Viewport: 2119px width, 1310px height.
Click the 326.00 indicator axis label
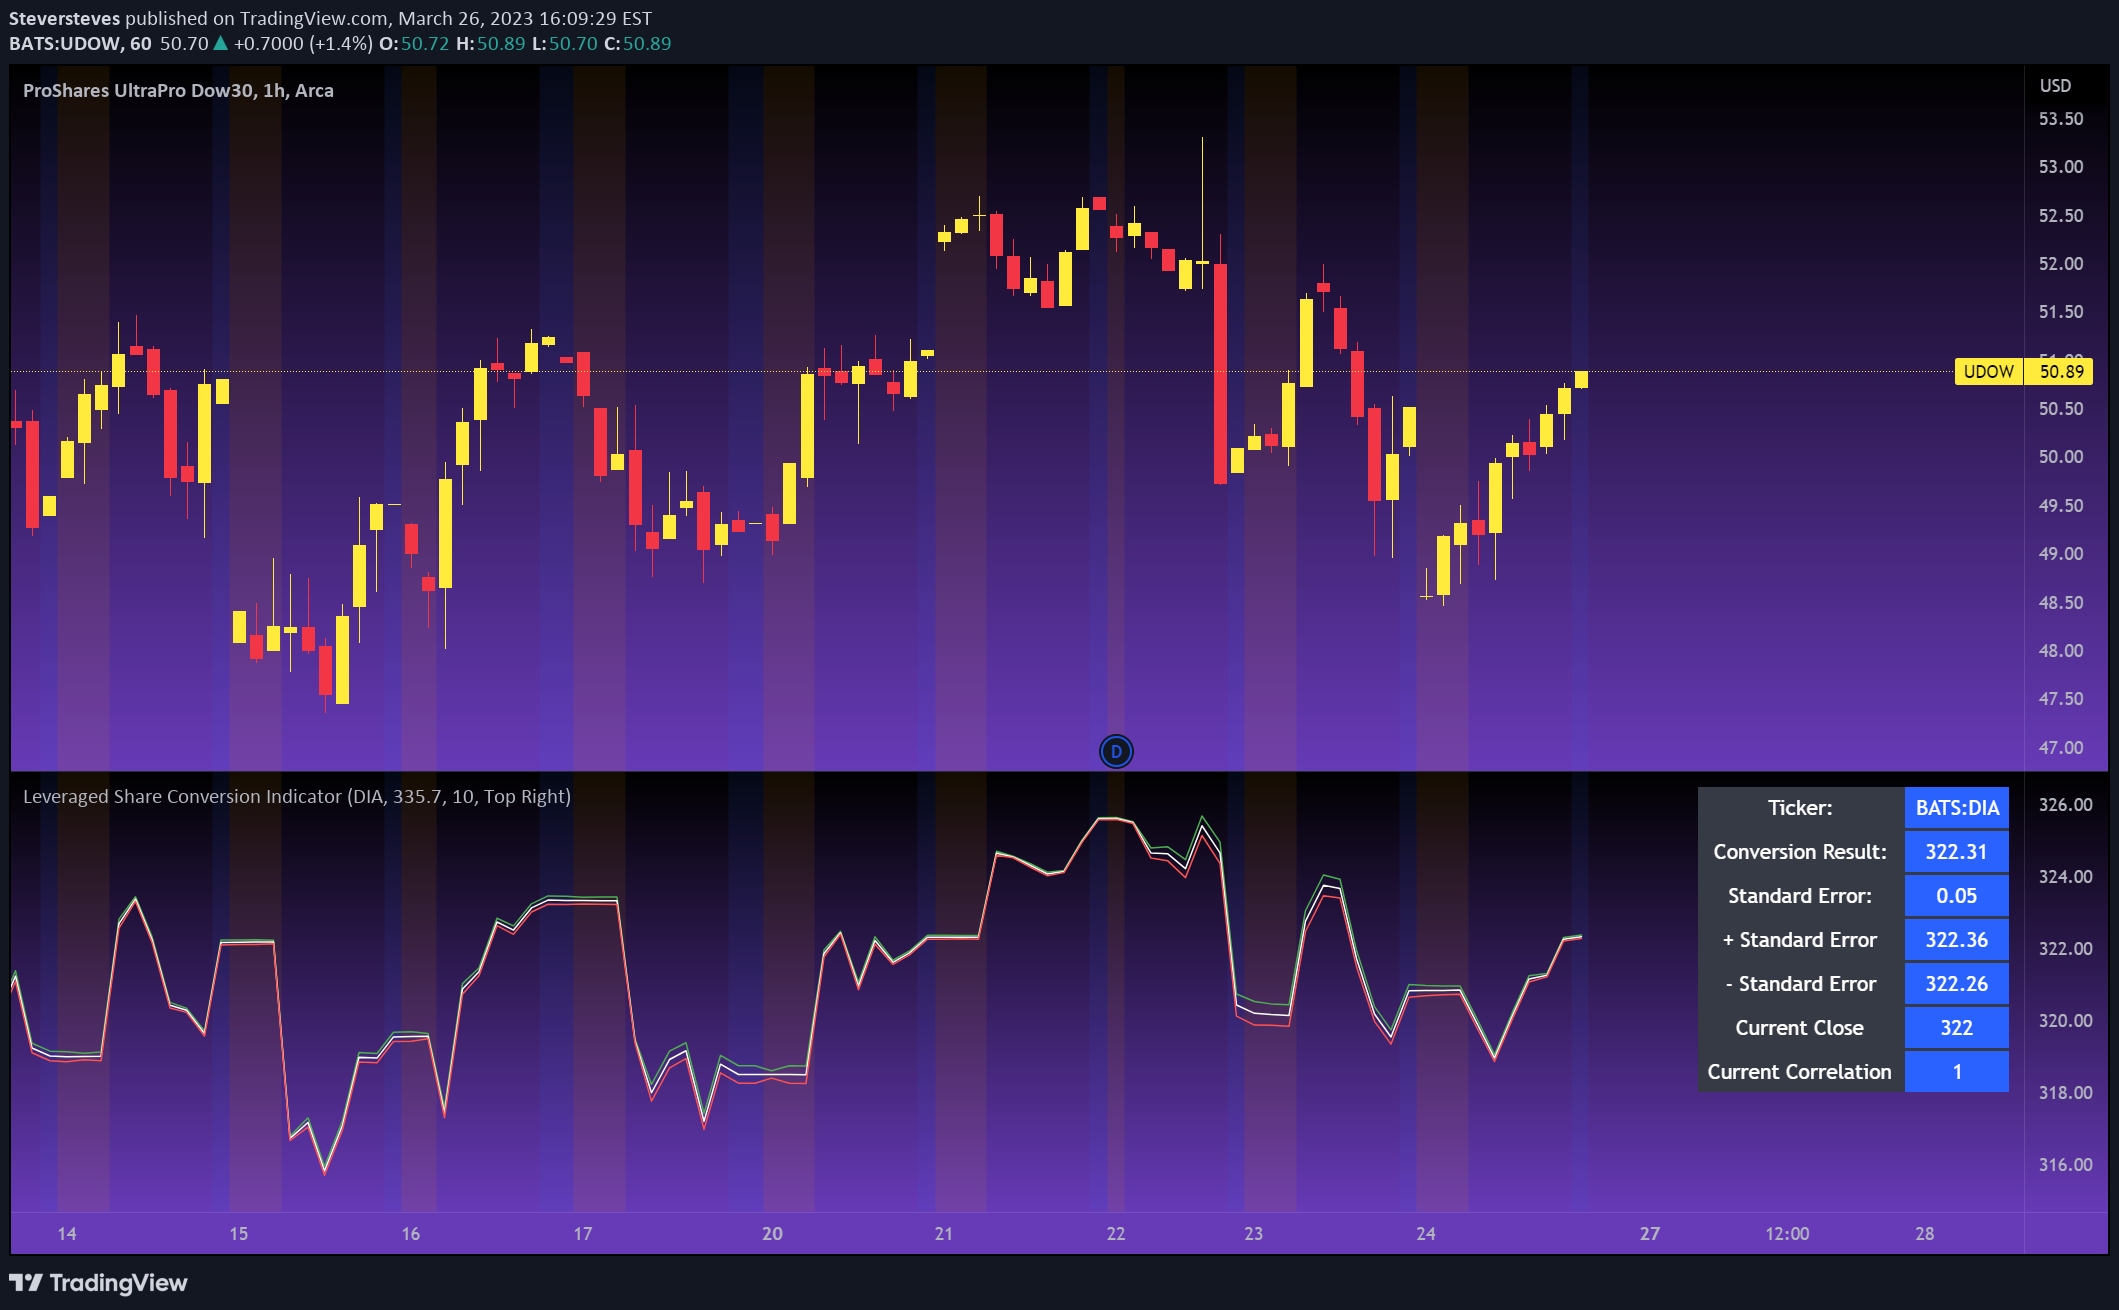(x=2065, y=805)
